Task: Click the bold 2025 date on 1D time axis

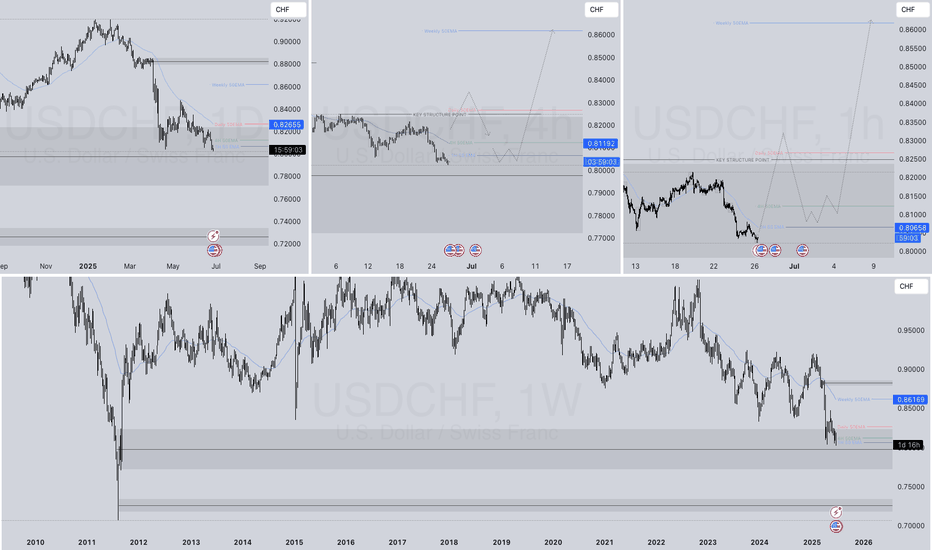Action: coord(88,266)
